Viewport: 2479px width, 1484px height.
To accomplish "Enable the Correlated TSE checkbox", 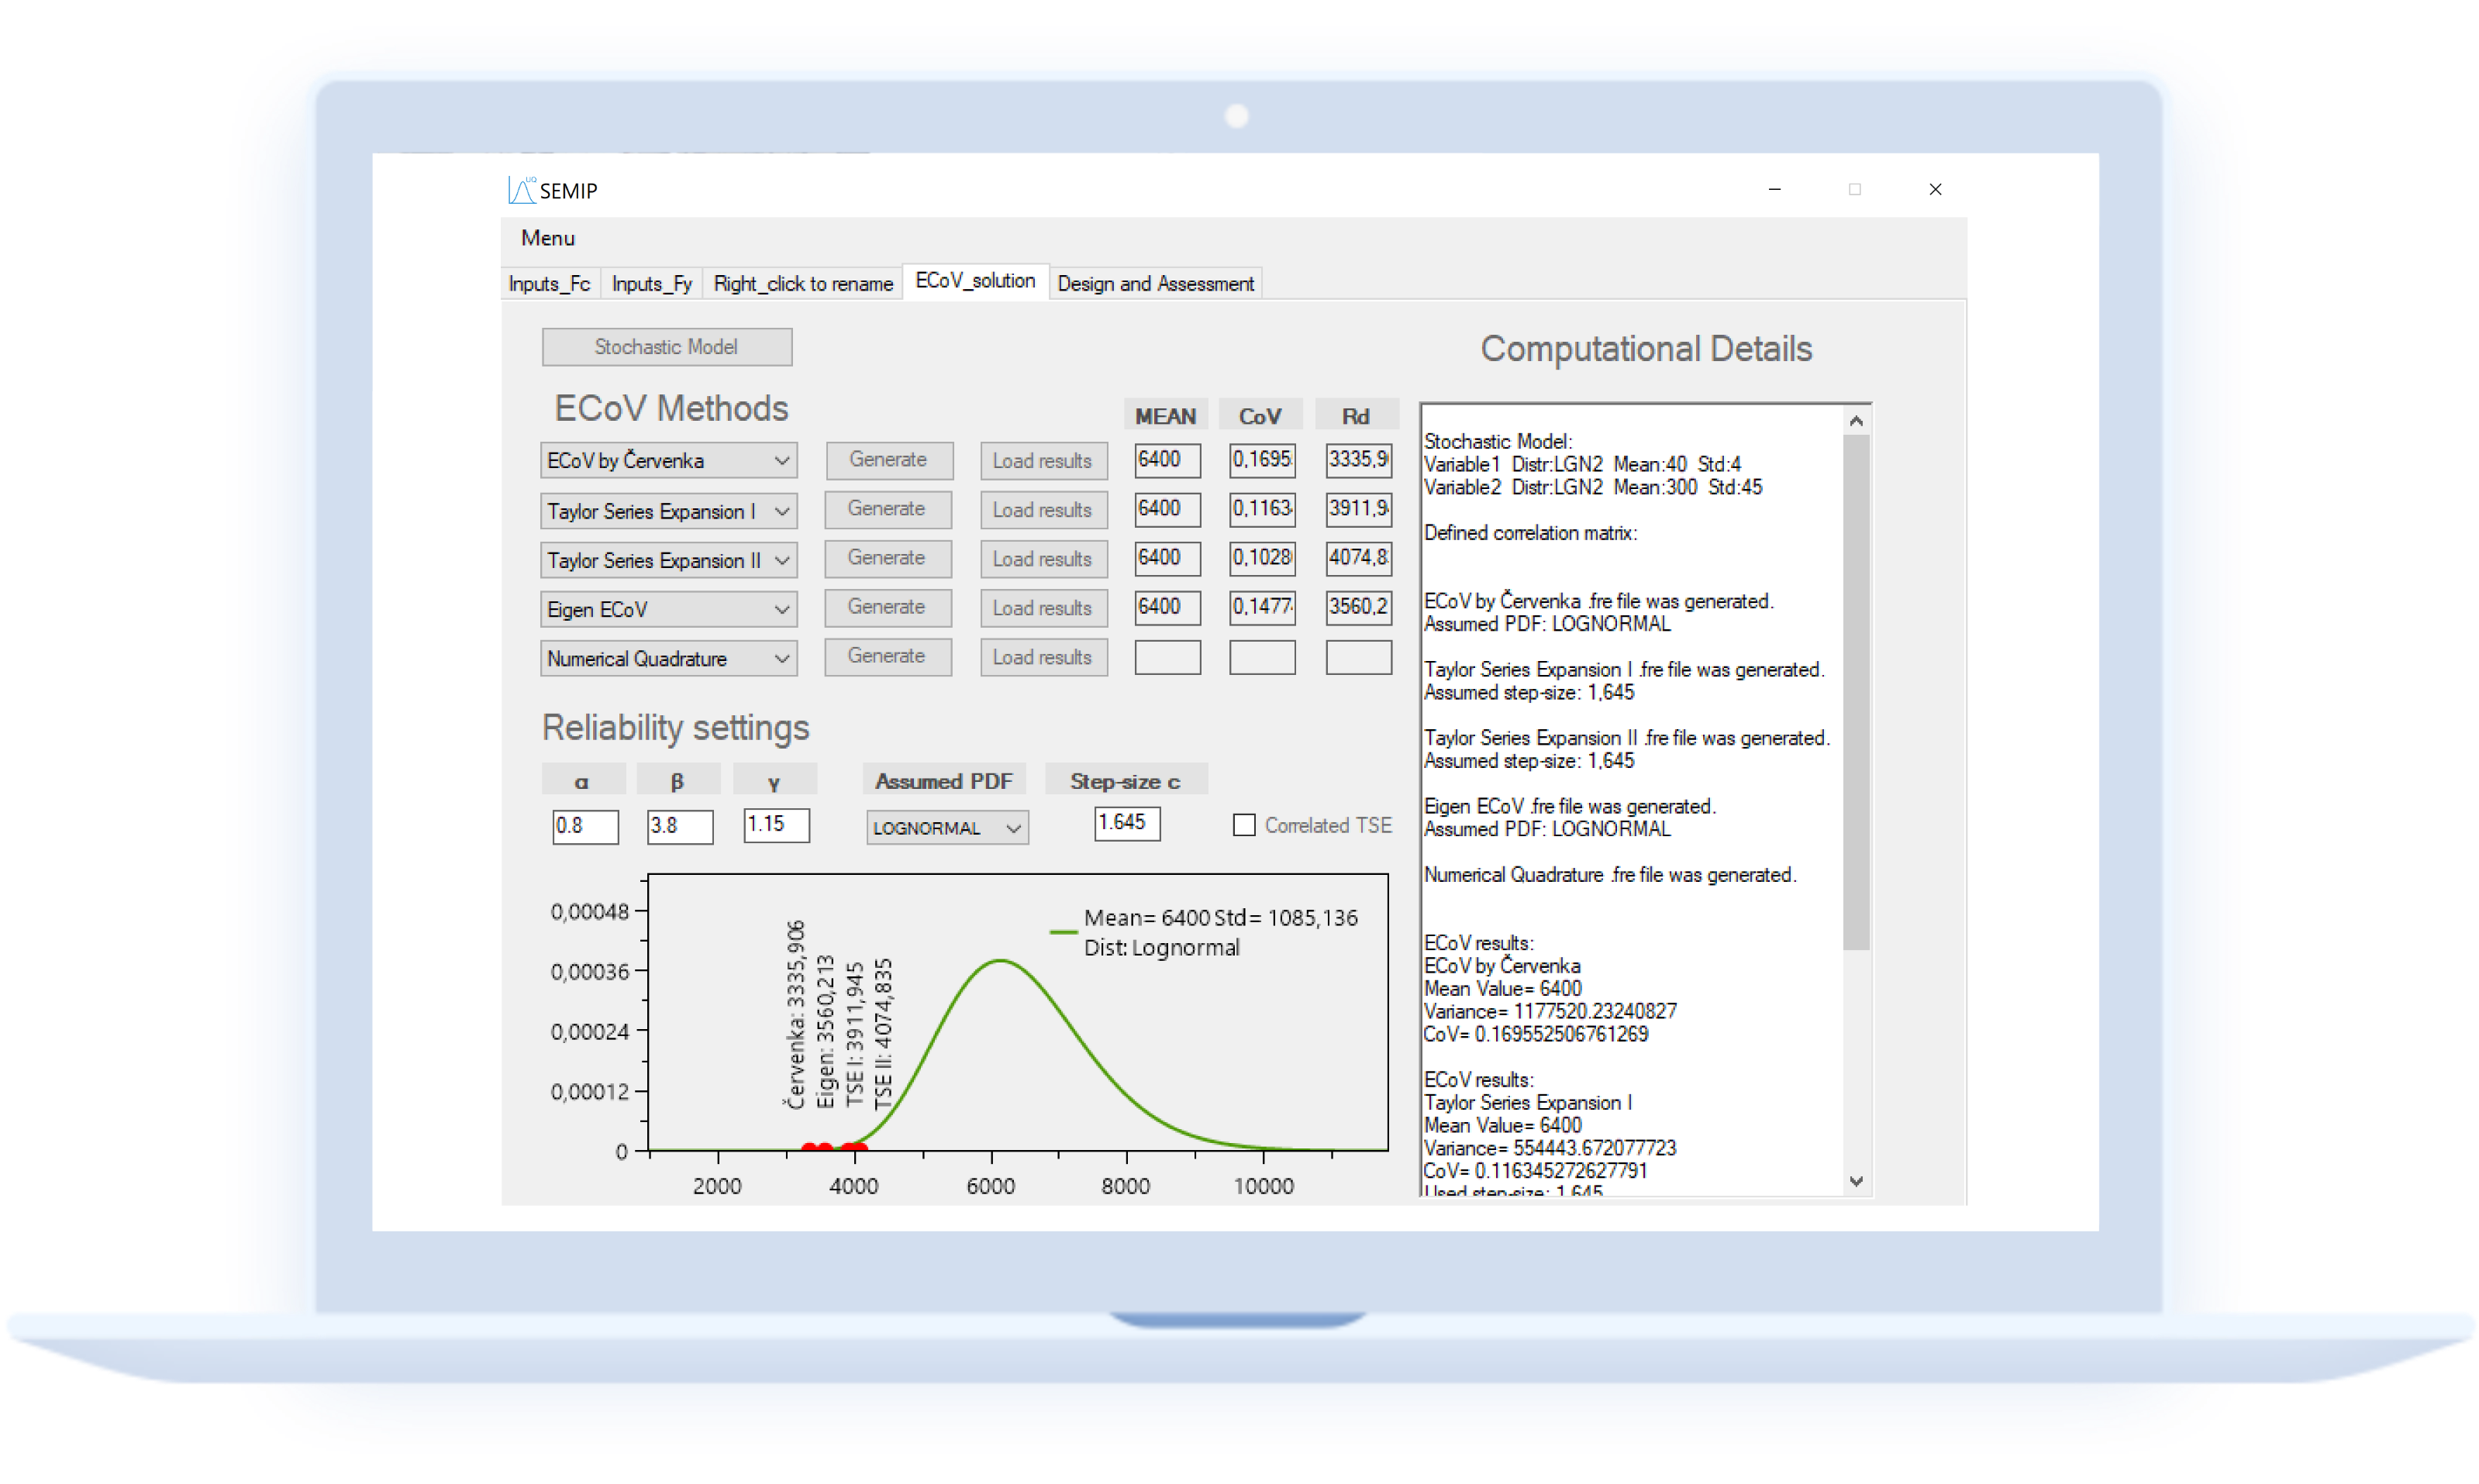I will pyautogui.click(x=1243, y=825).
